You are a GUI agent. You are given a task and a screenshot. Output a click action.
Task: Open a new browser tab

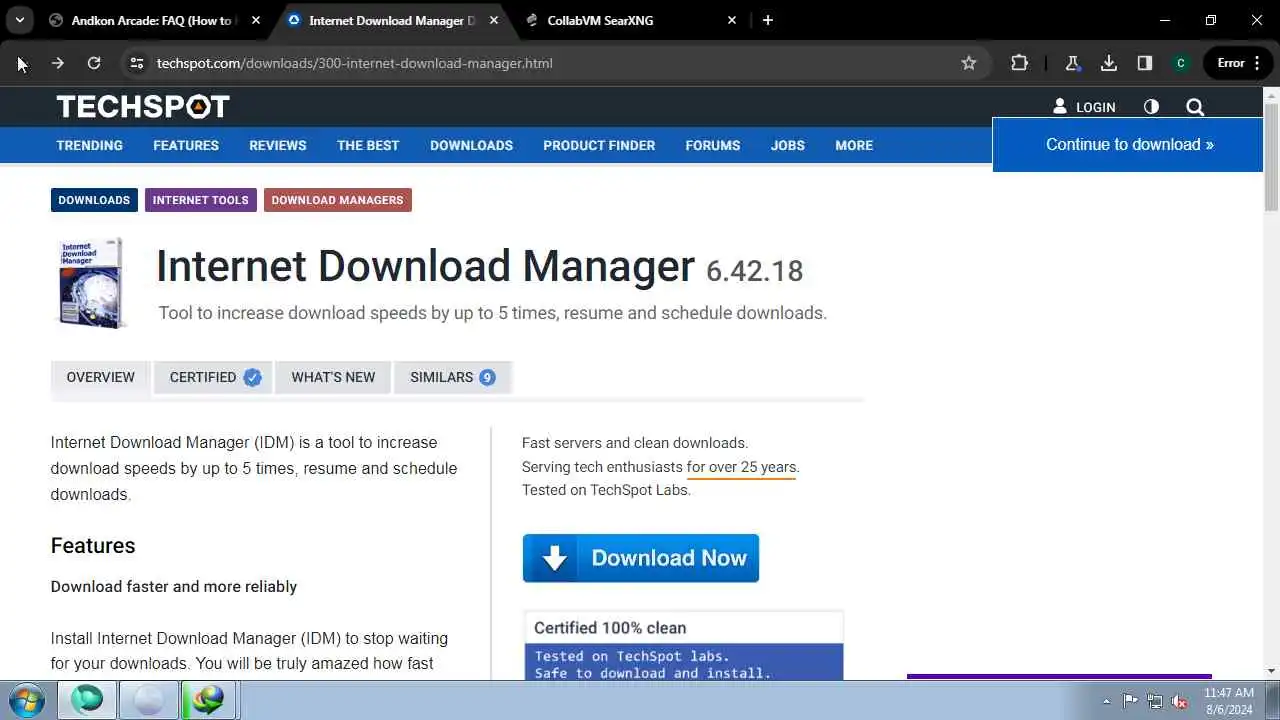767,20
